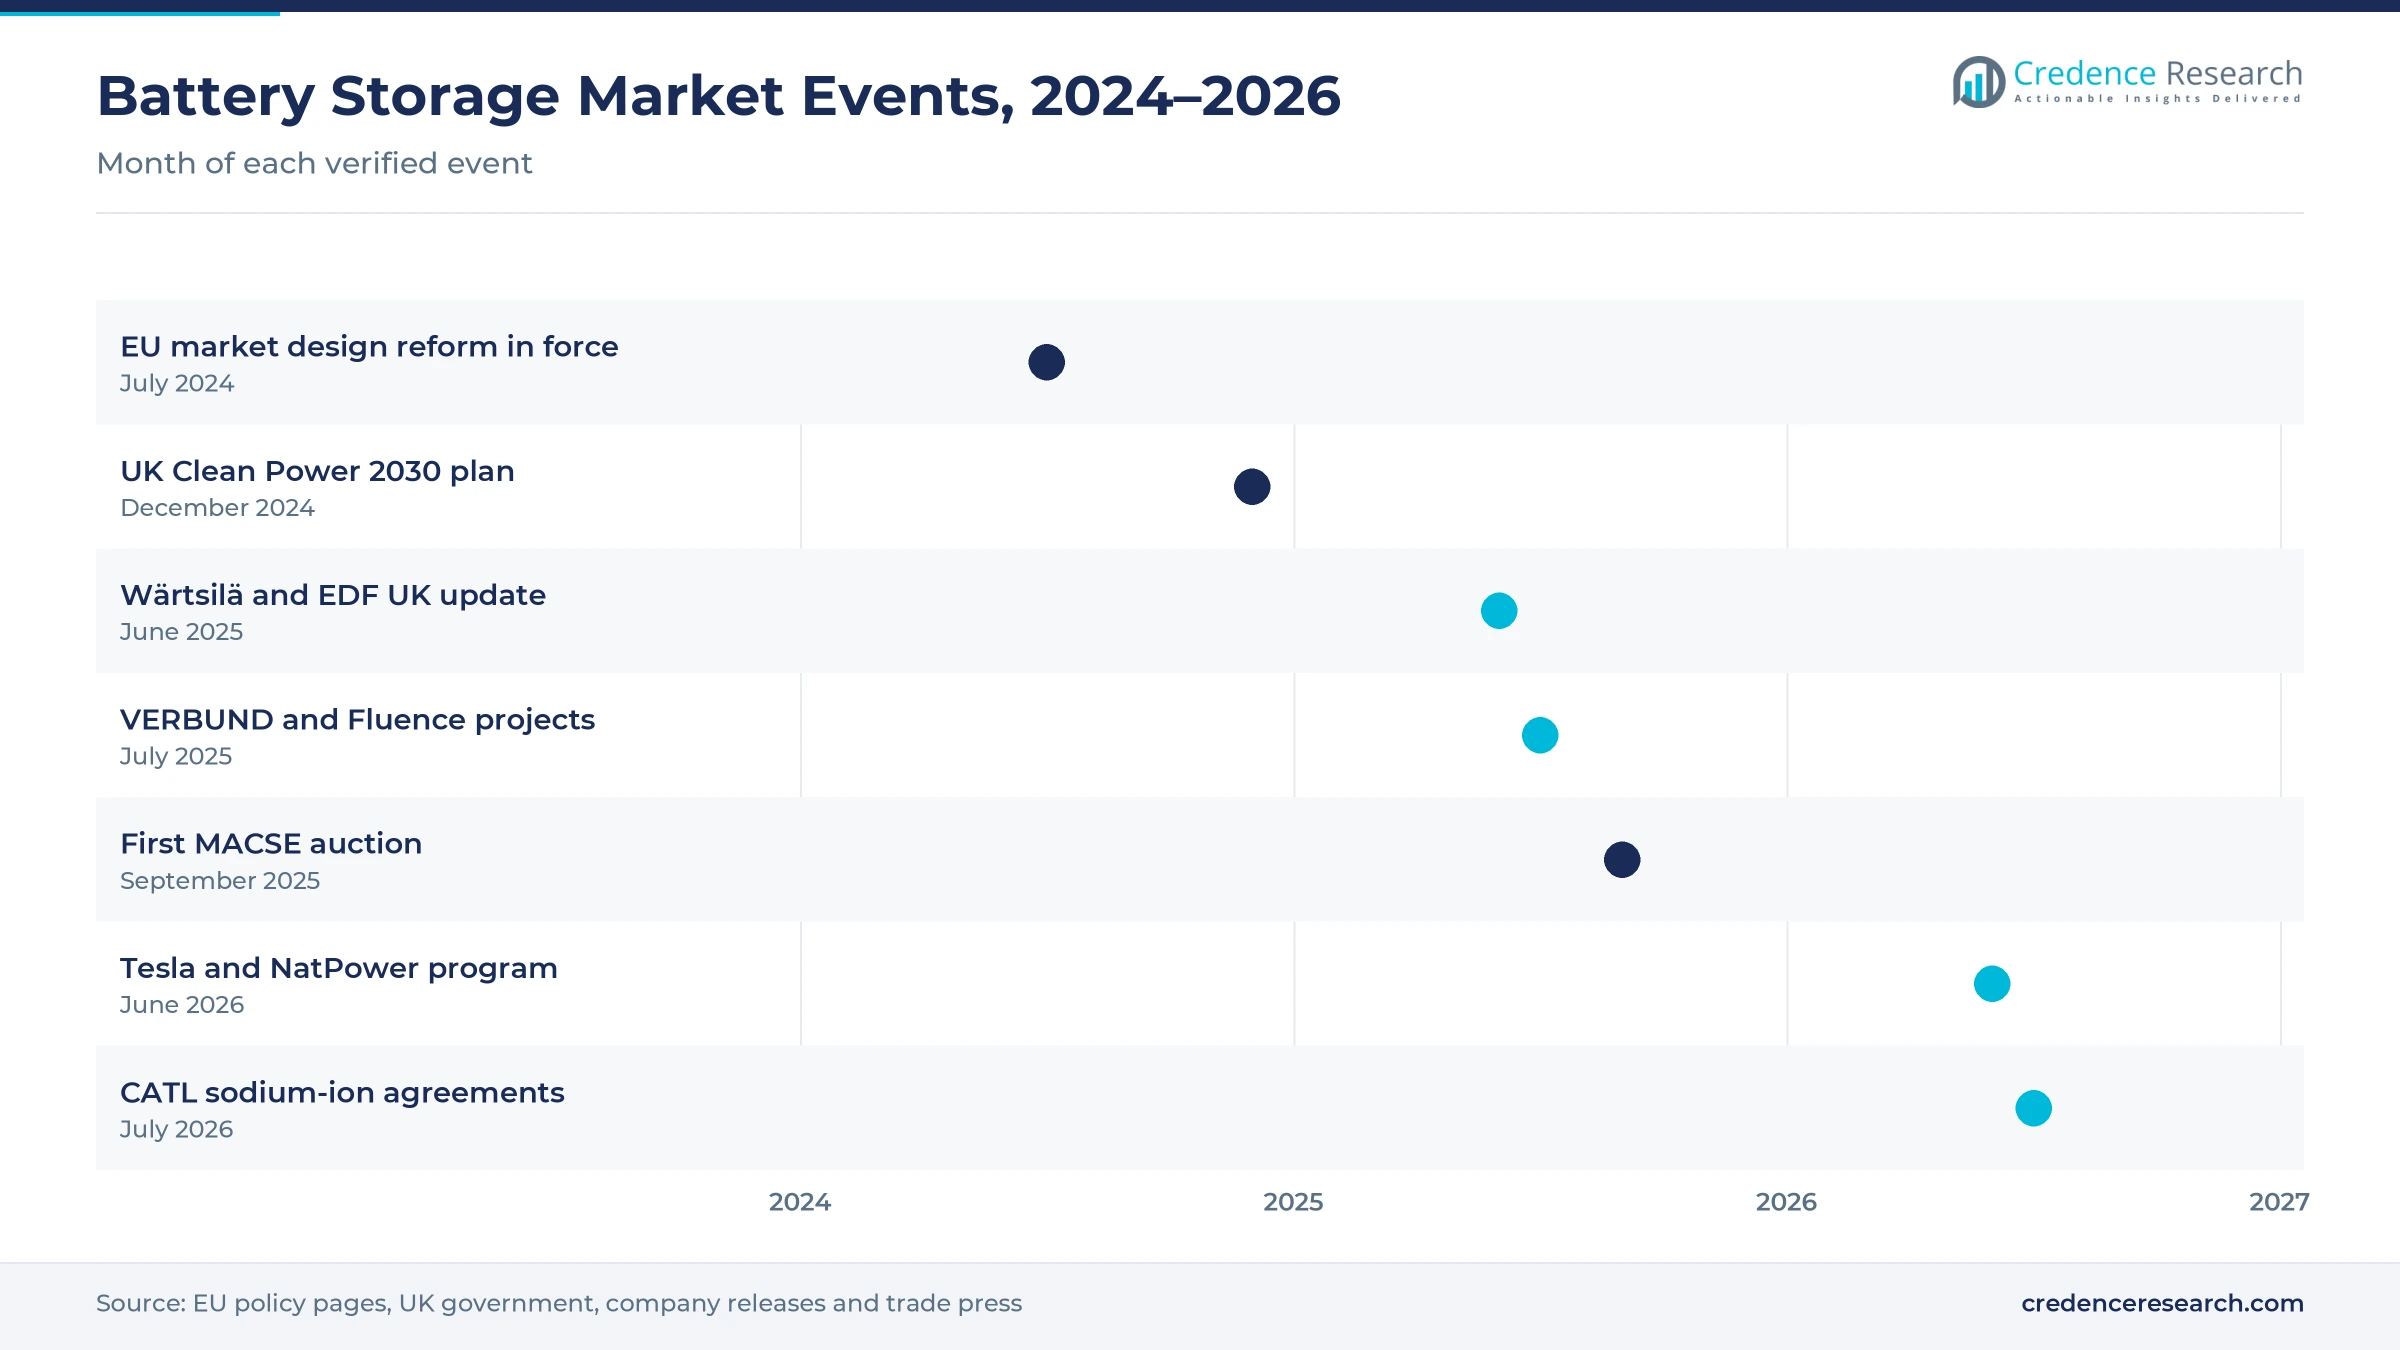The image size is (2400, 1350).
Task: Select the EU market design reform marker
Action: pos(1046,362)
